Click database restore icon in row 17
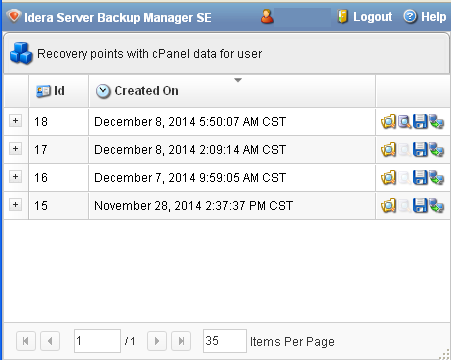This screenshot has height=360, width=451. point(436,150)
